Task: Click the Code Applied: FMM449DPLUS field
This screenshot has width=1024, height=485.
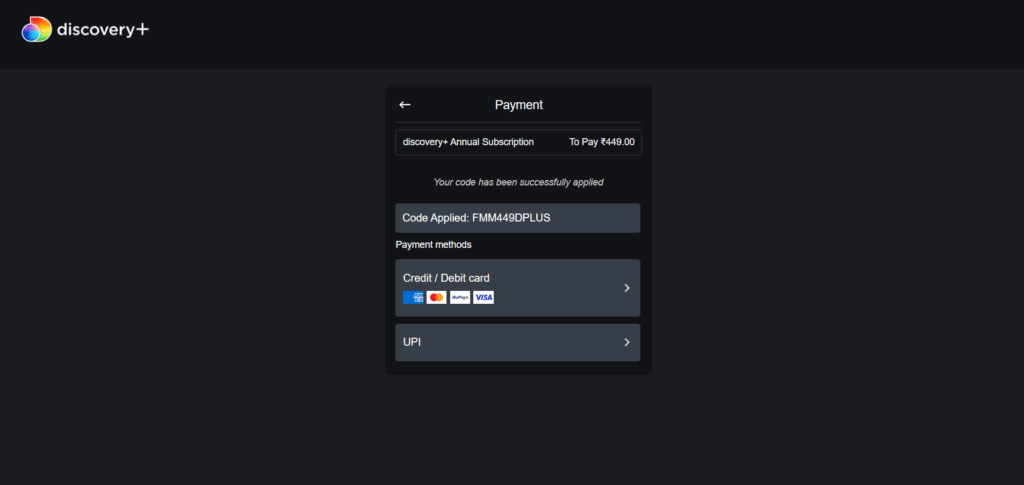Action: pyautogui.click(x=518, y=218)
